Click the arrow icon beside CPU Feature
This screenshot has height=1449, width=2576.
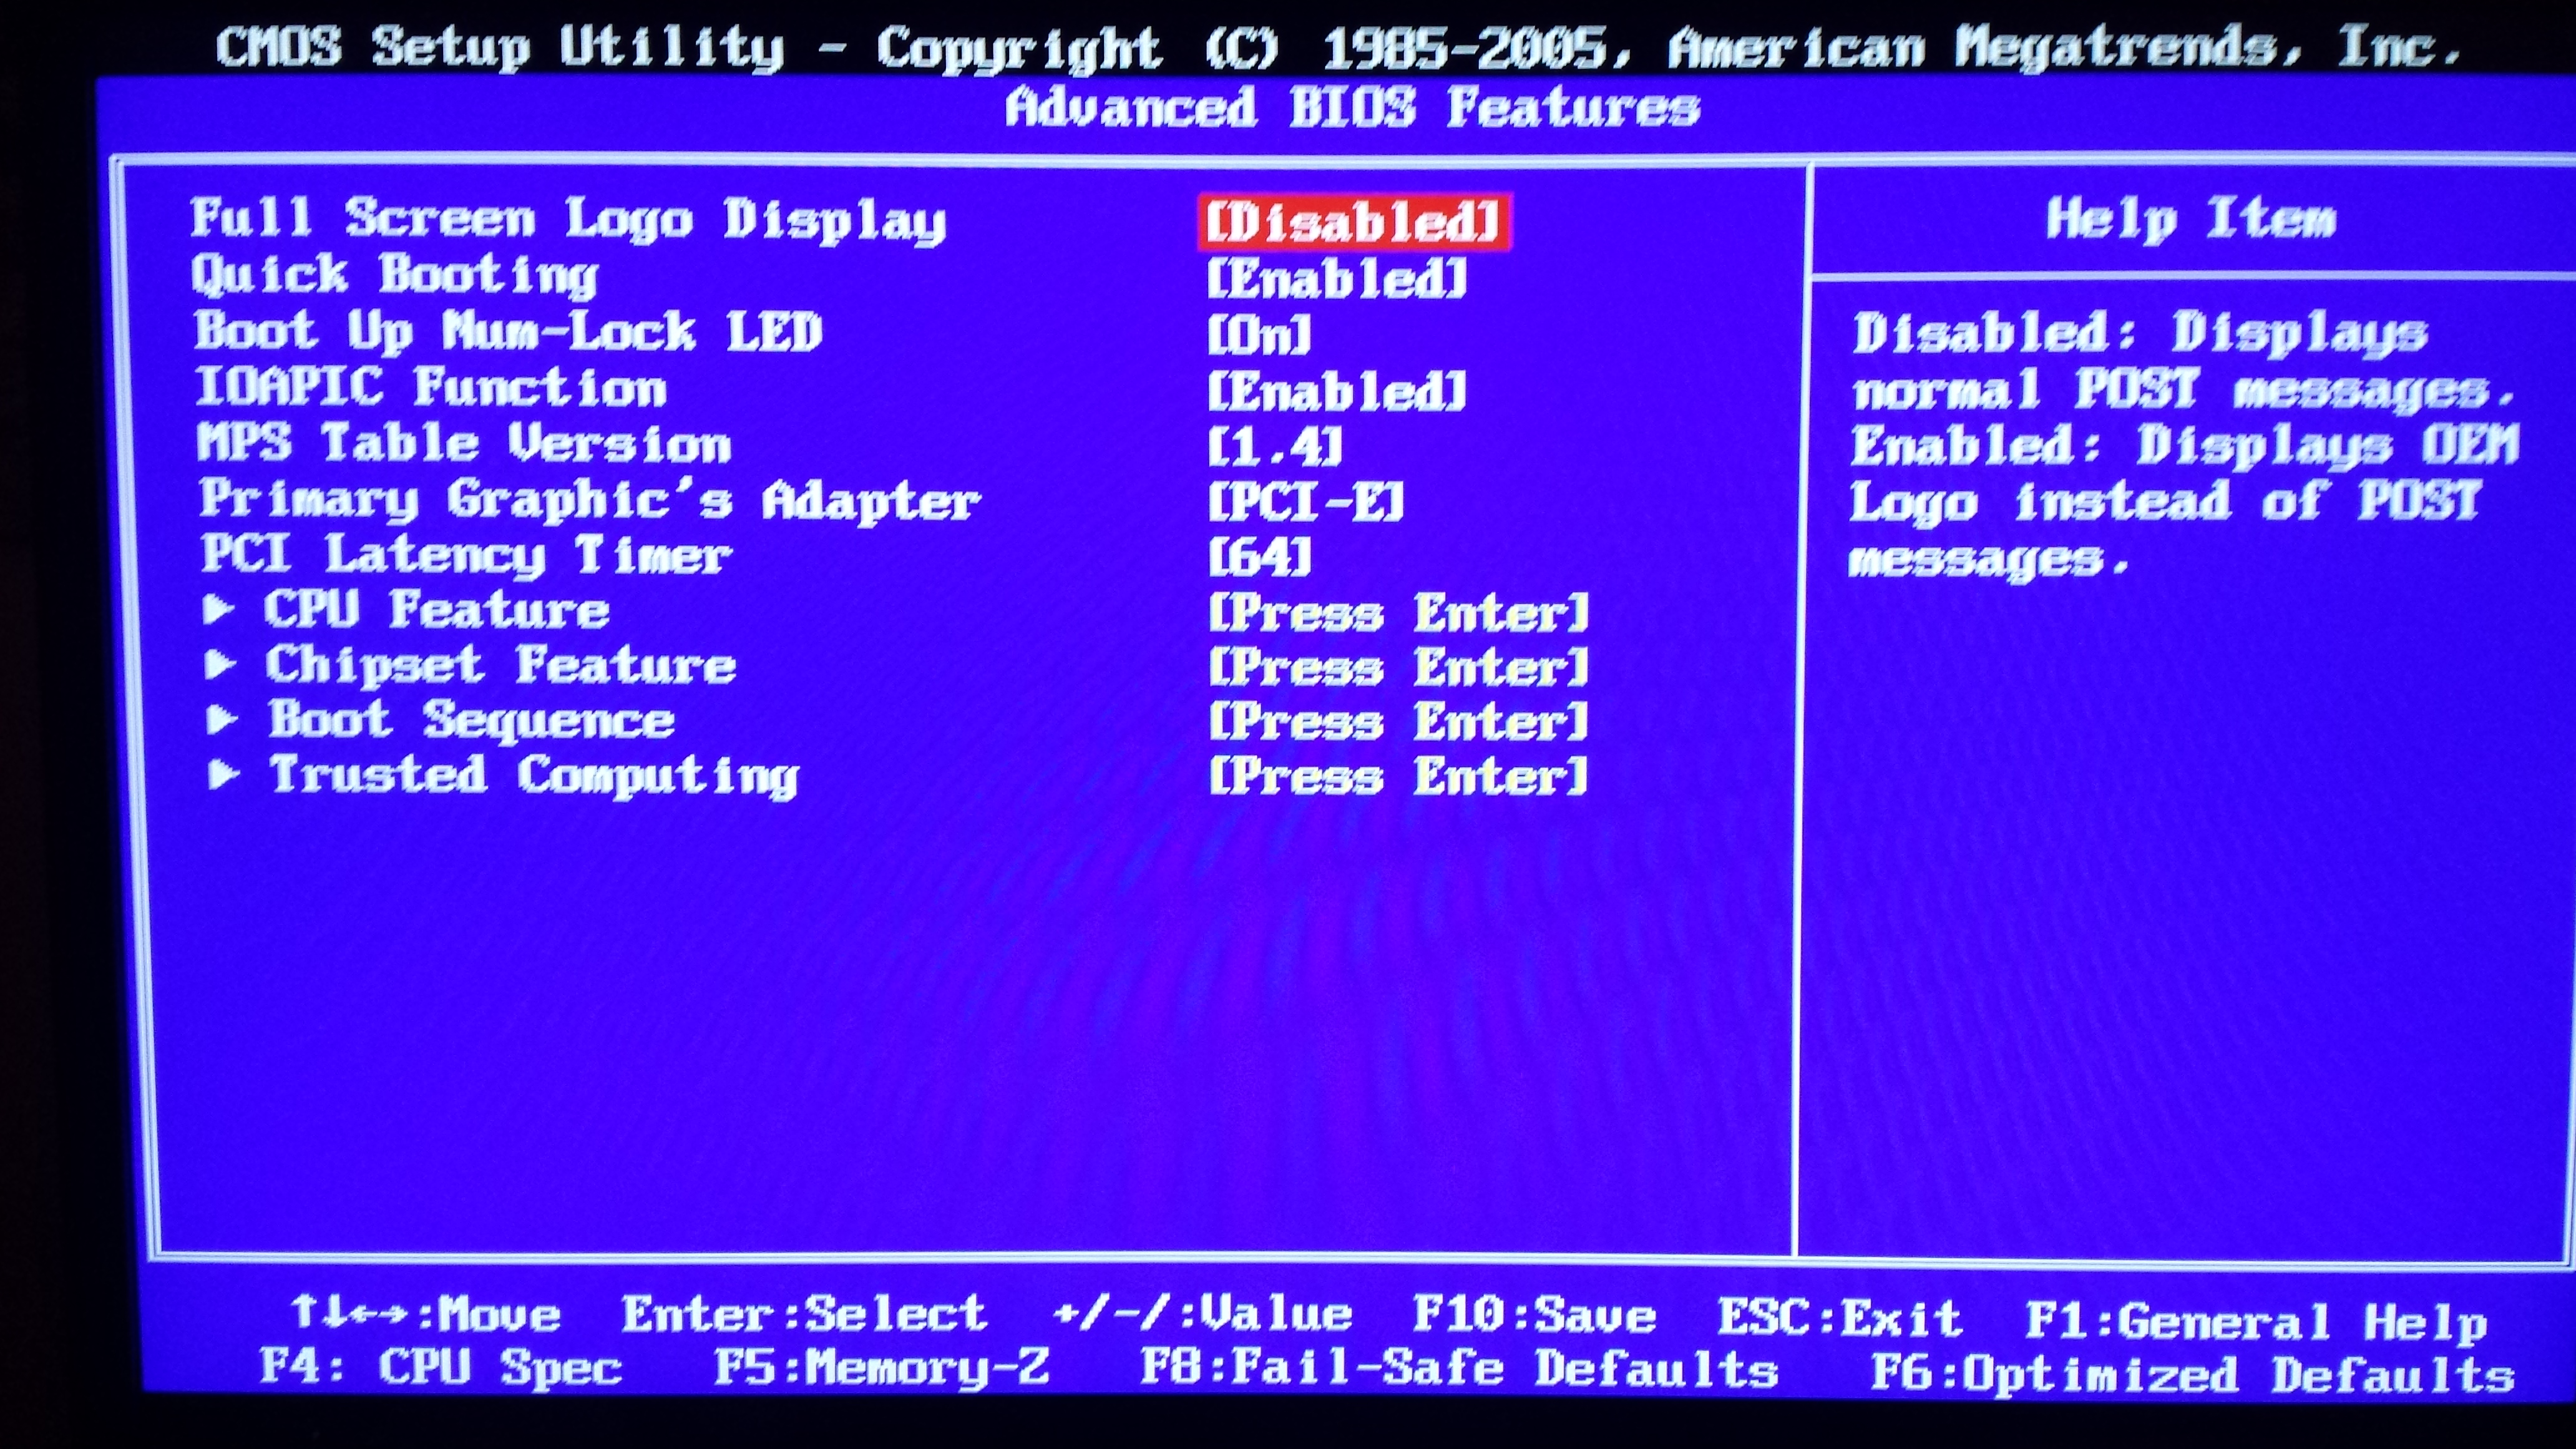[x=218, y=610]
